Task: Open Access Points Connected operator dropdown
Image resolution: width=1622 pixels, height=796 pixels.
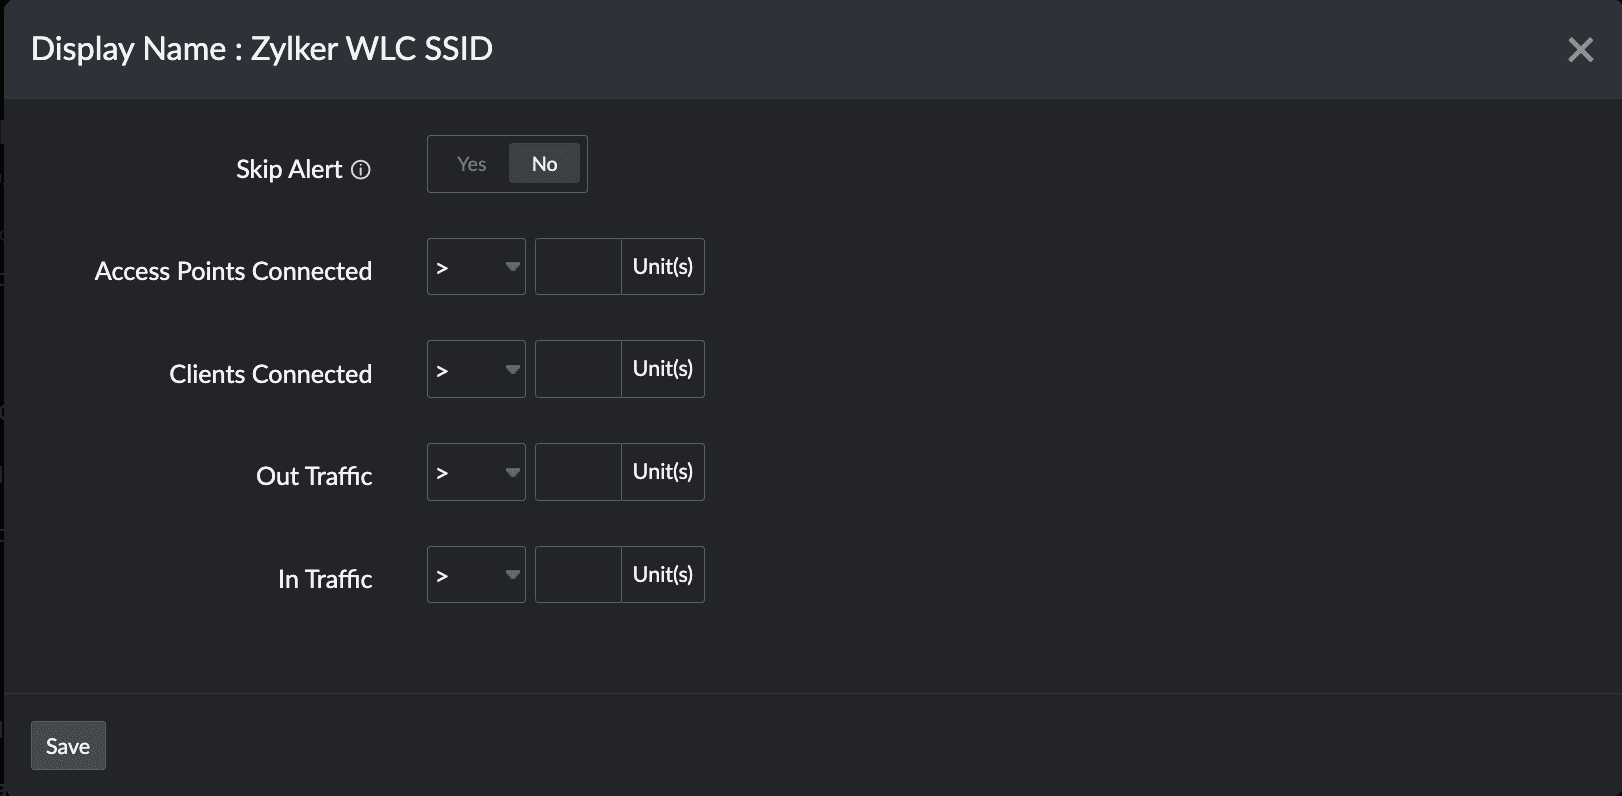Action: [x=476, y=267]
